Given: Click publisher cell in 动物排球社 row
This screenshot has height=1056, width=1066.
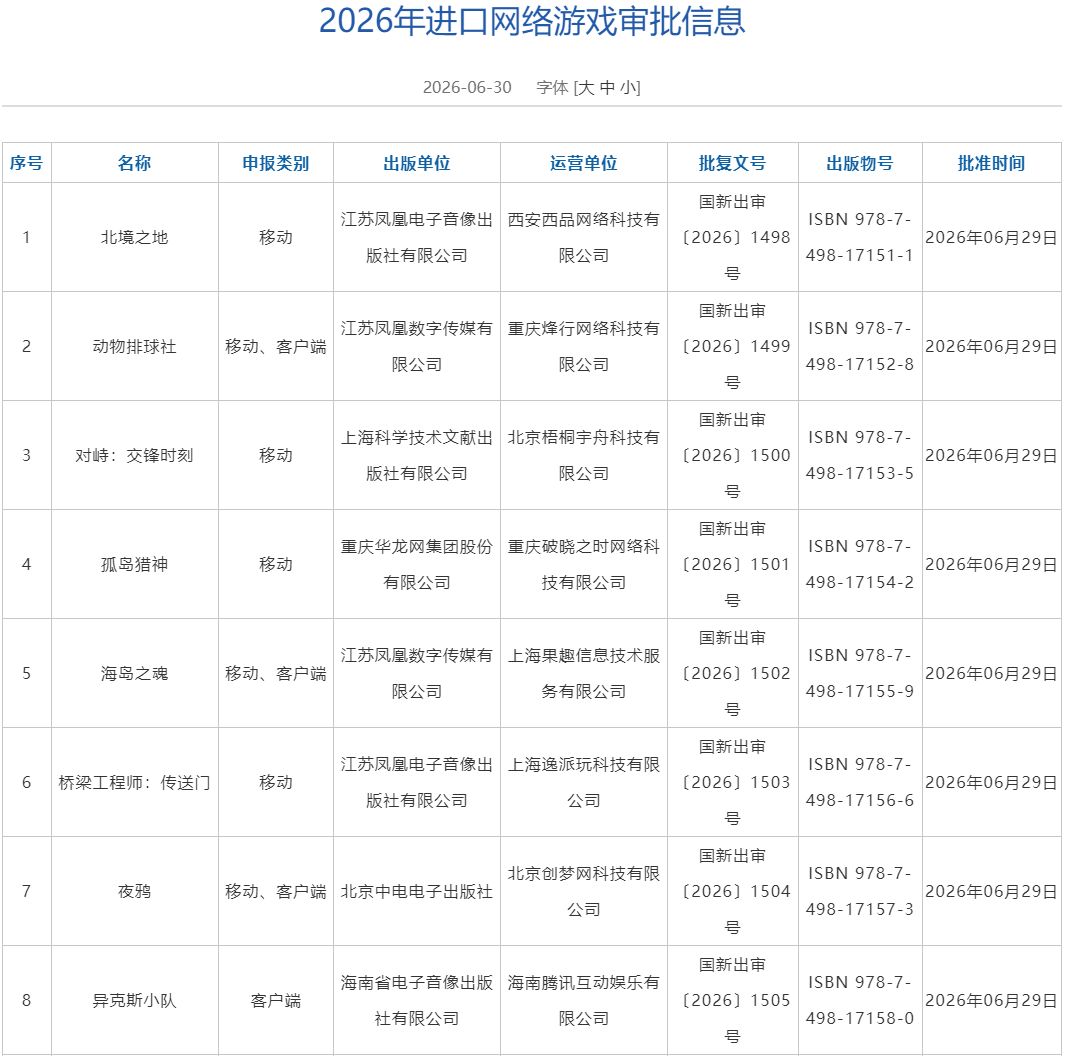Looking at the screenshot, I should (417, 347).
